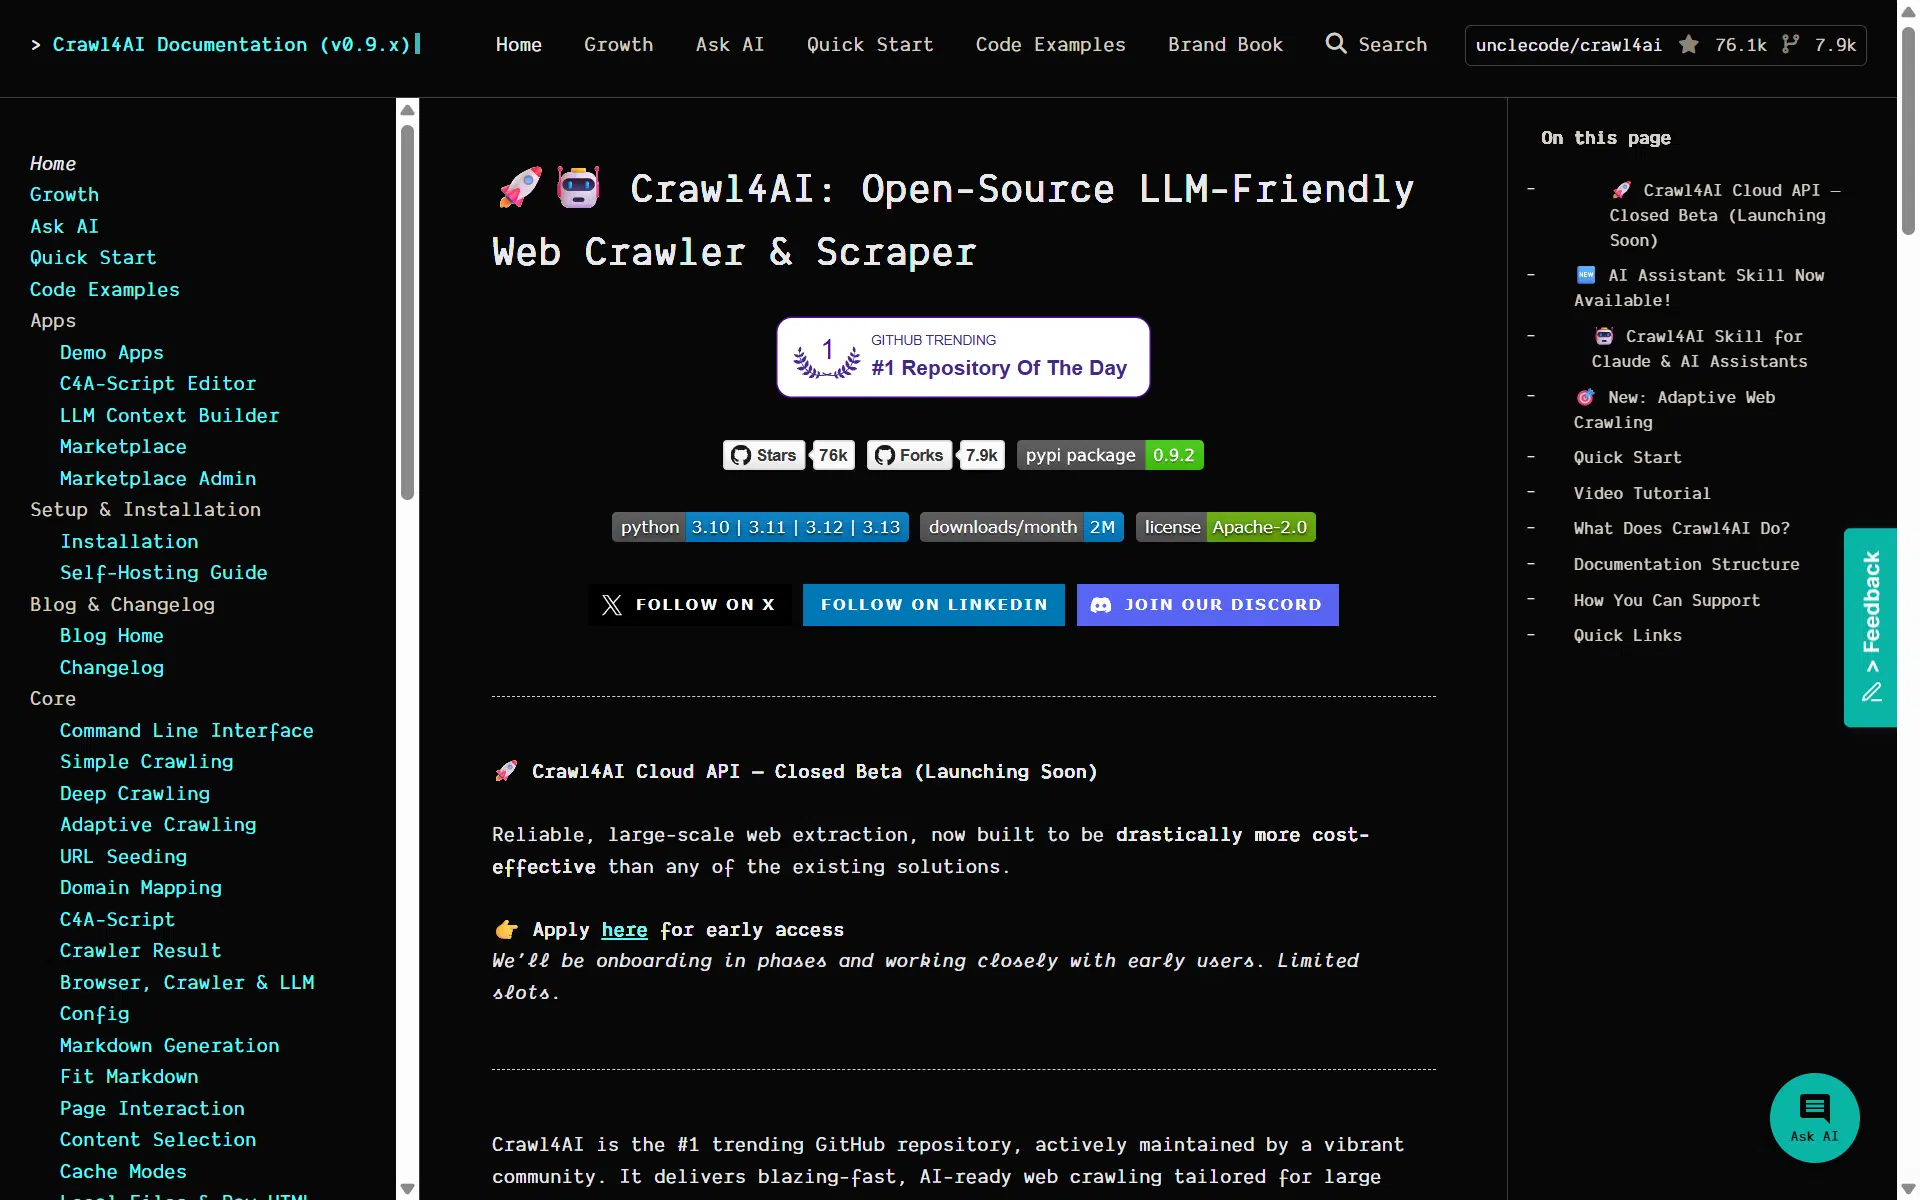Image resolution: width=1920 pixels, height=1200 pixels.
Task: Open the unclecode/crawl4ai repository link
Action: (1569, 45)
